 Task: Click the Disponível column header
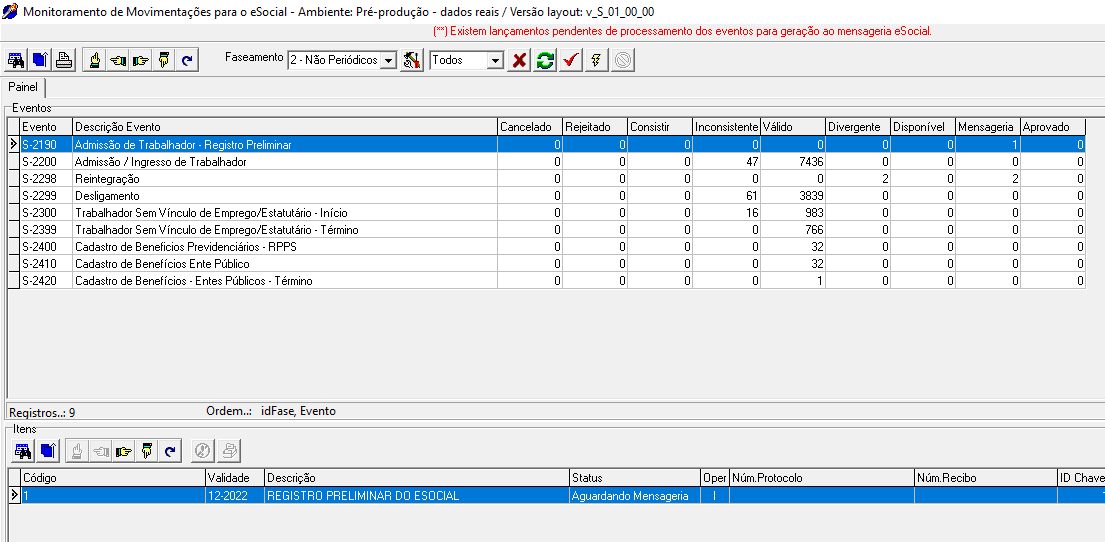923,127
